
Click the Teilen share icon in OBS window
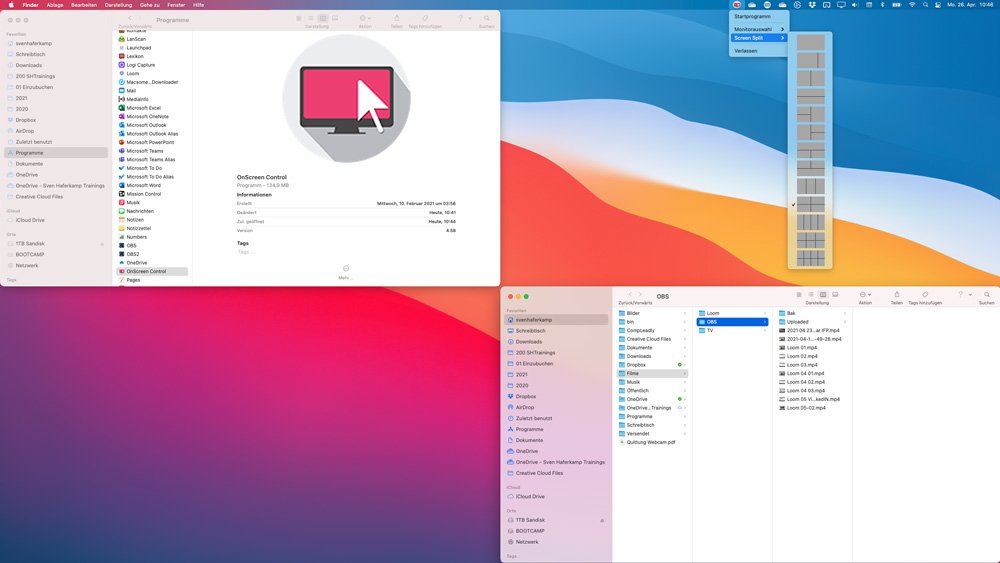[897, 295]
